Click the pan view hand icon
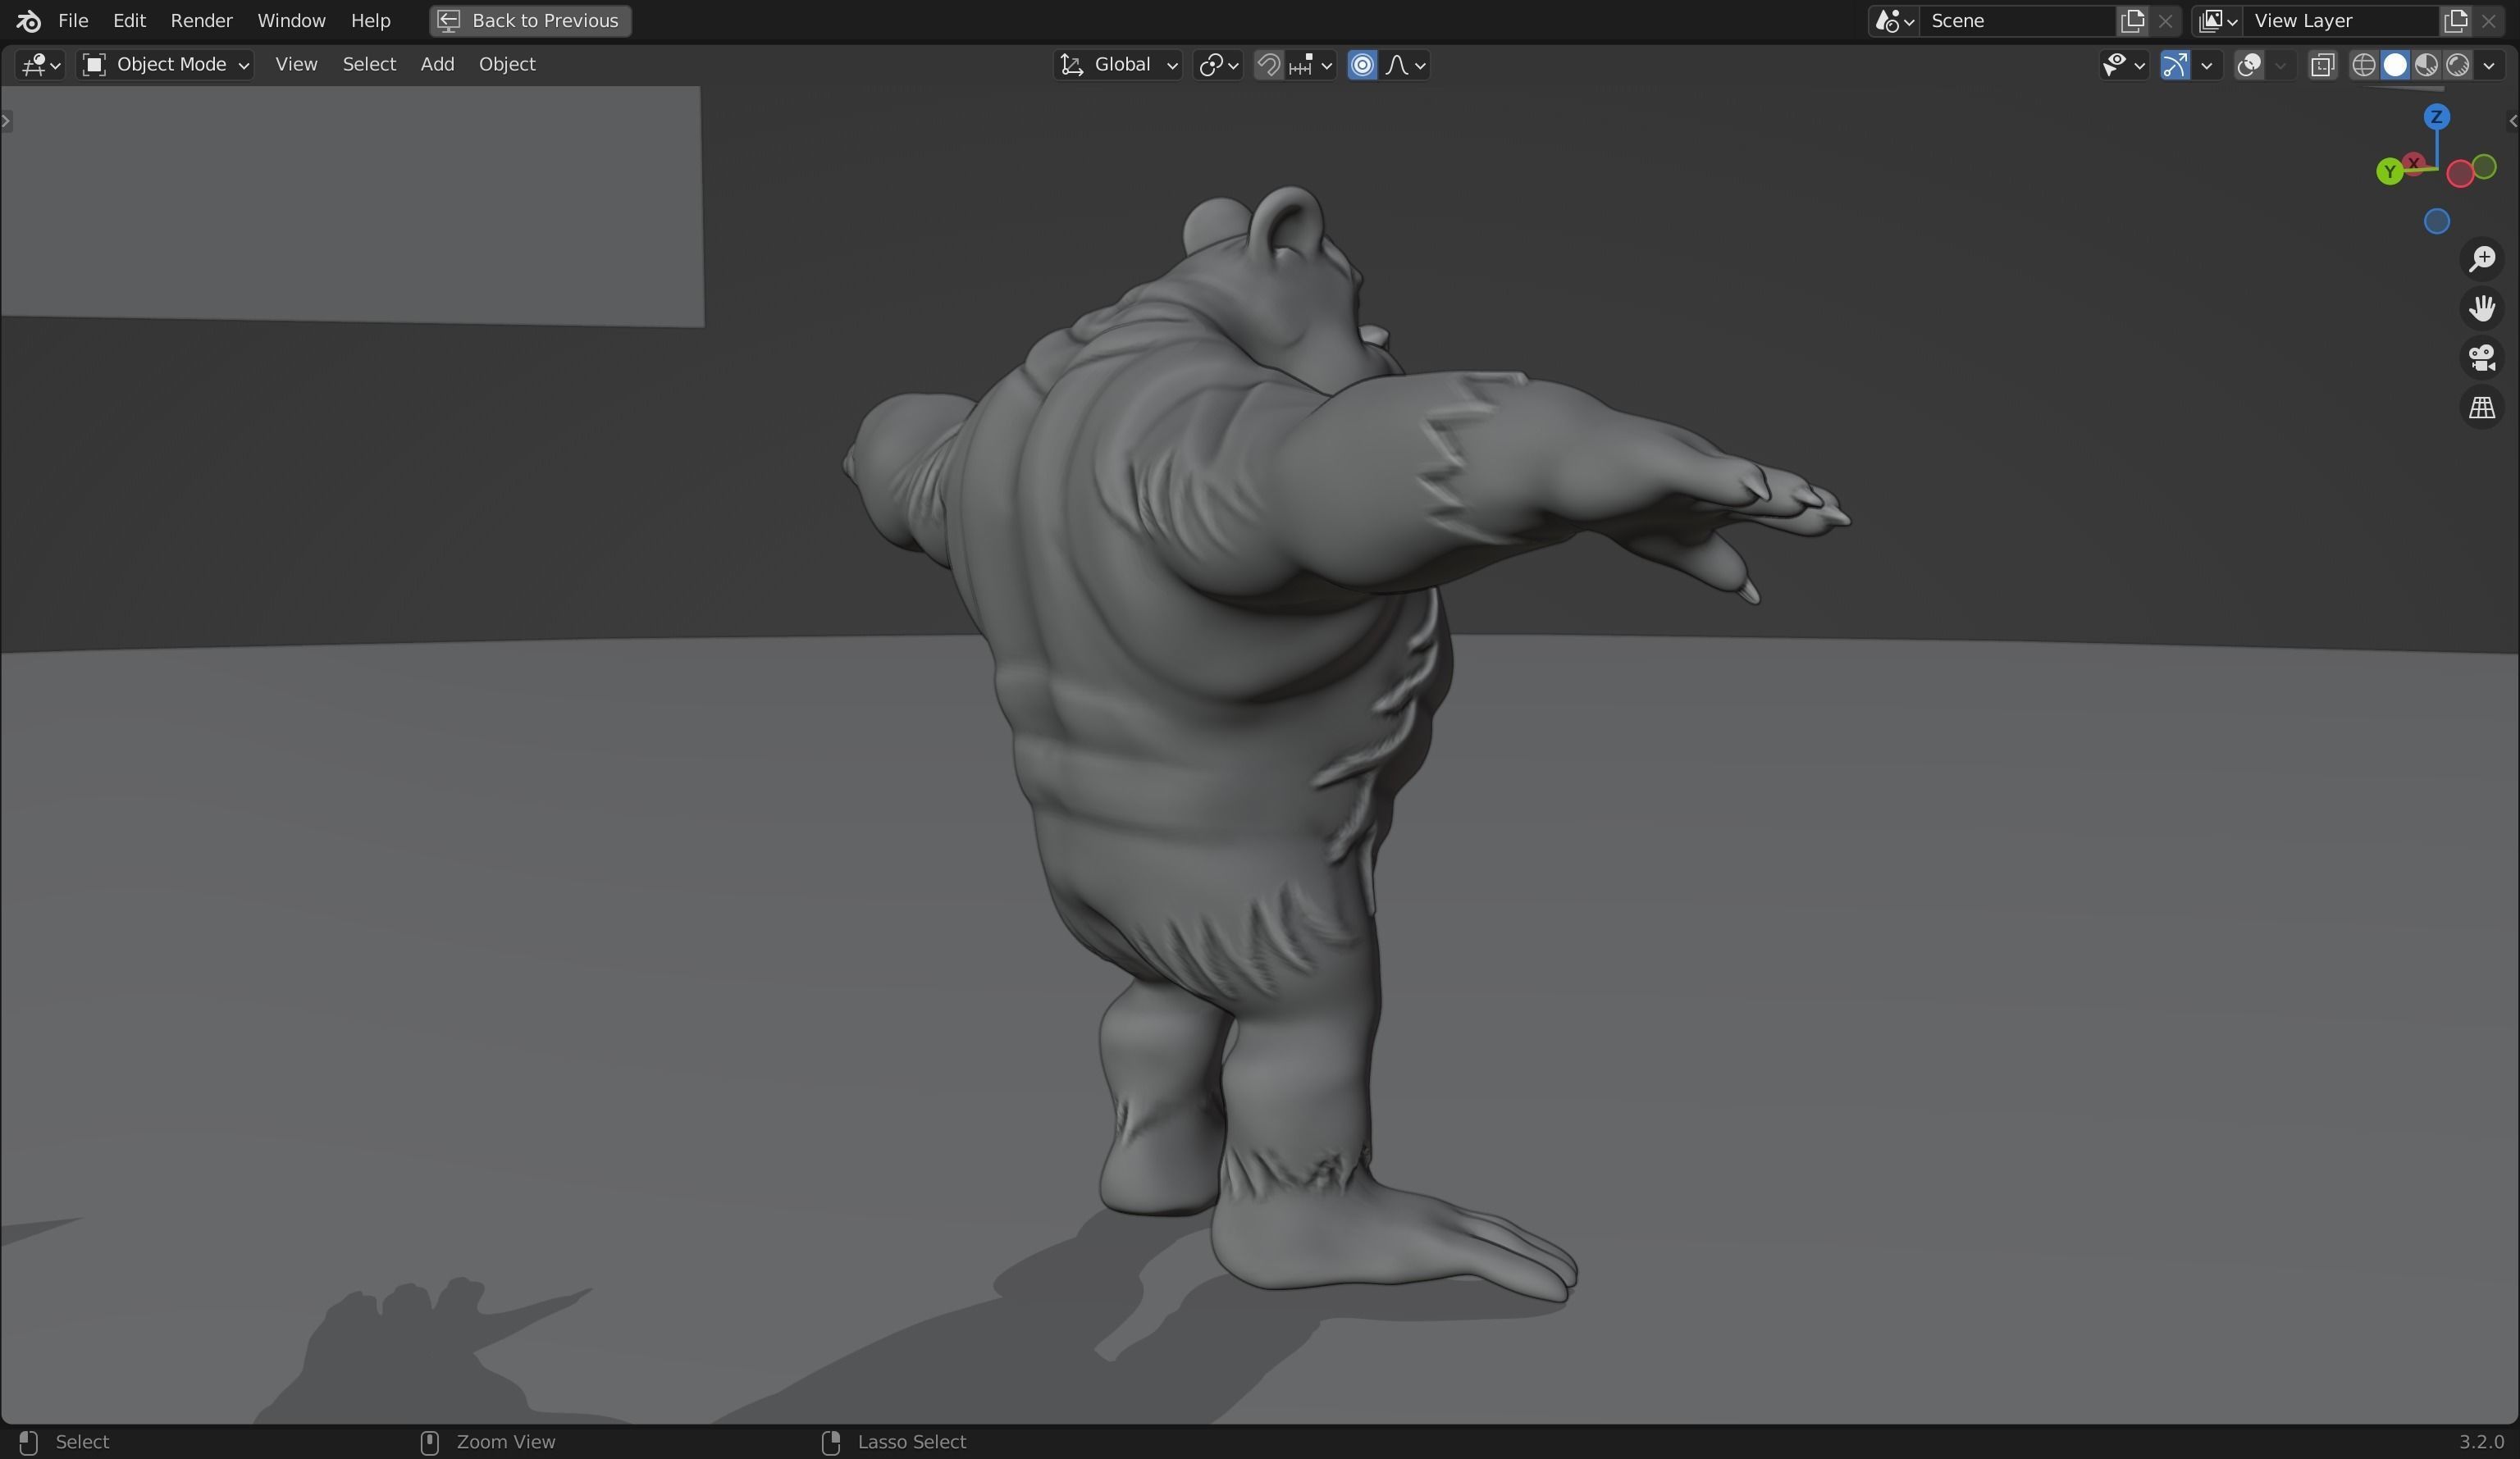Viewport: 2520px width, 1459px height. pyautogui.click(x=2481, y=308)
